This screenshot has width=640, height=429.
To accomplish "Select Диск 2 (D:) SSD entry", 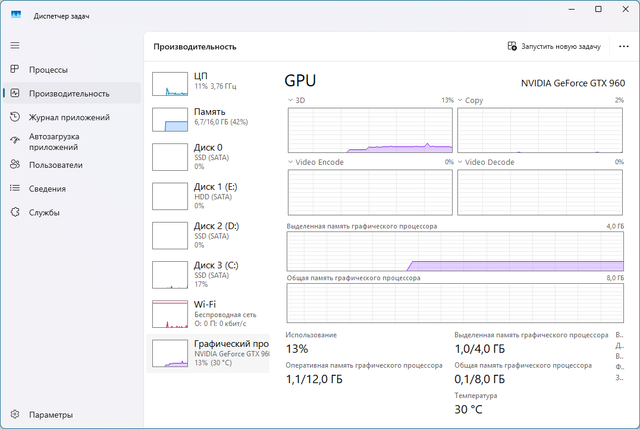I will coord(208,235).
